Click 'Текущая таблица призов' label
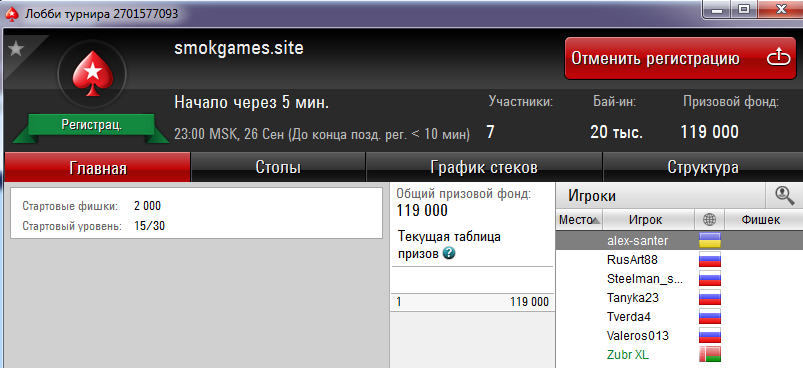803x368 pixels. (x=449, y=245)
